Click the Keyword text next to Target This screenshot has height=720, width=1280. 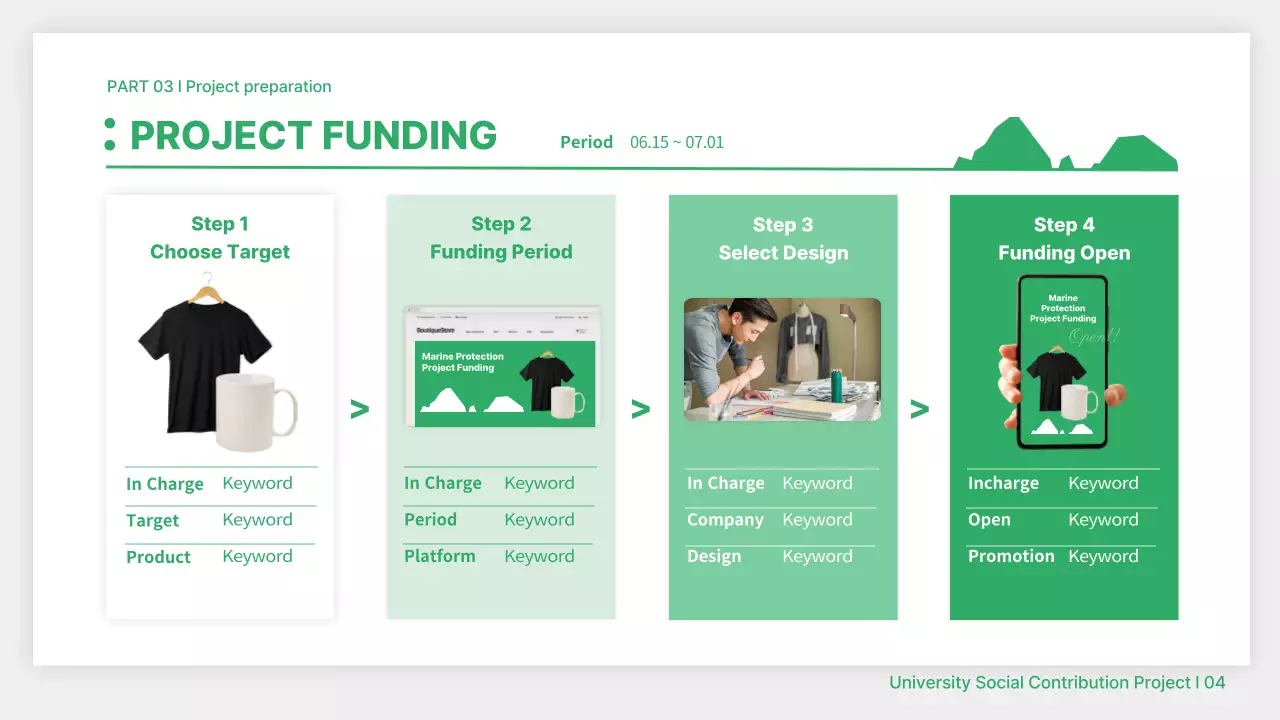coord(257,520)
